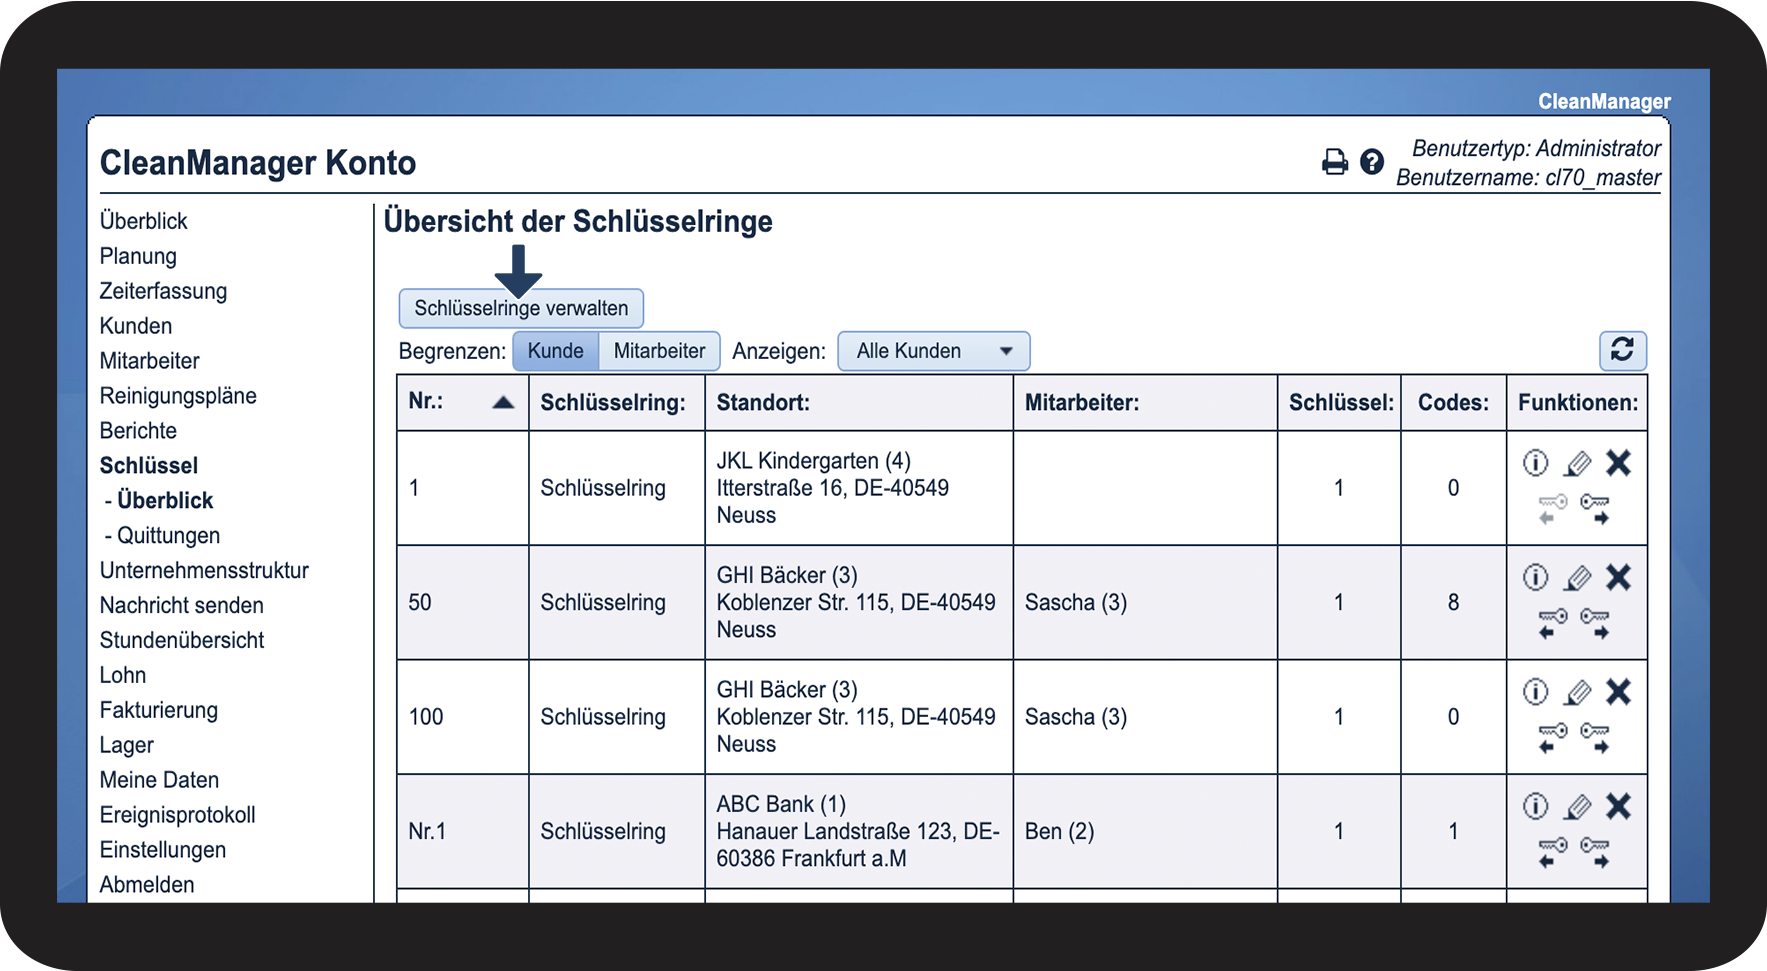Edit key ring 50 with pencil icon
Image resolution: width=1767 pixels, height=971 pixels.
tap(1577, 578)
